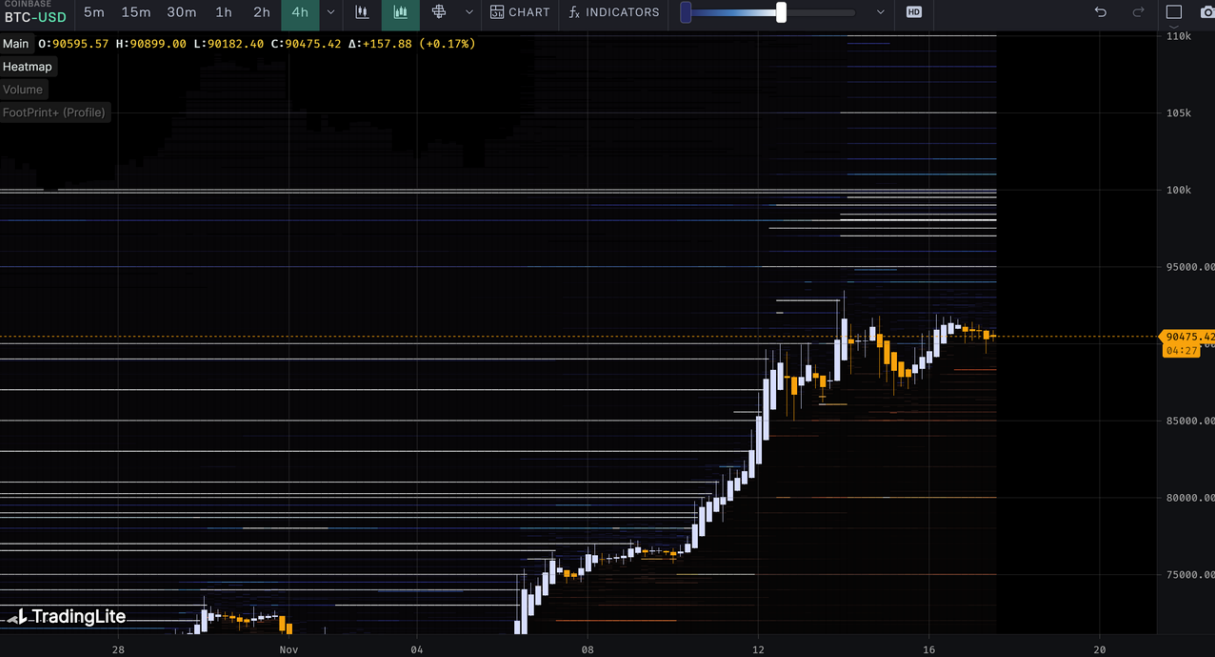Viewport: 1215px width, 657px height.
Task: Click the close value C:90475.42
Action: click(306, 44)
